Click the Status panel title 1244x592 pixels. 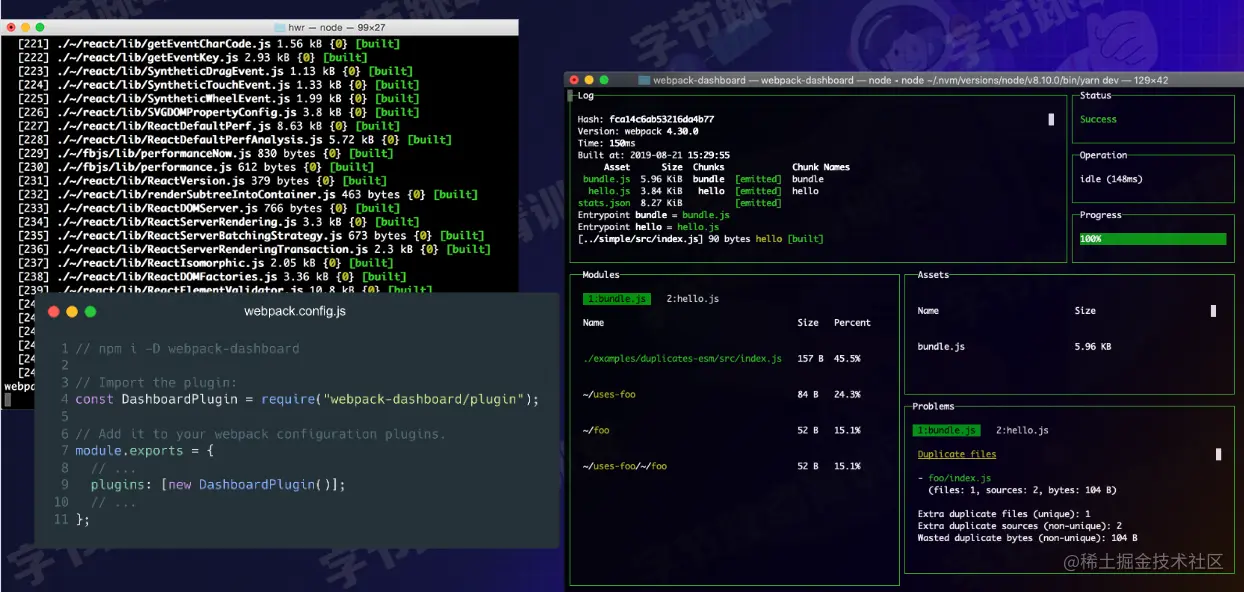pyautogui.click(x=1096, y=96)
